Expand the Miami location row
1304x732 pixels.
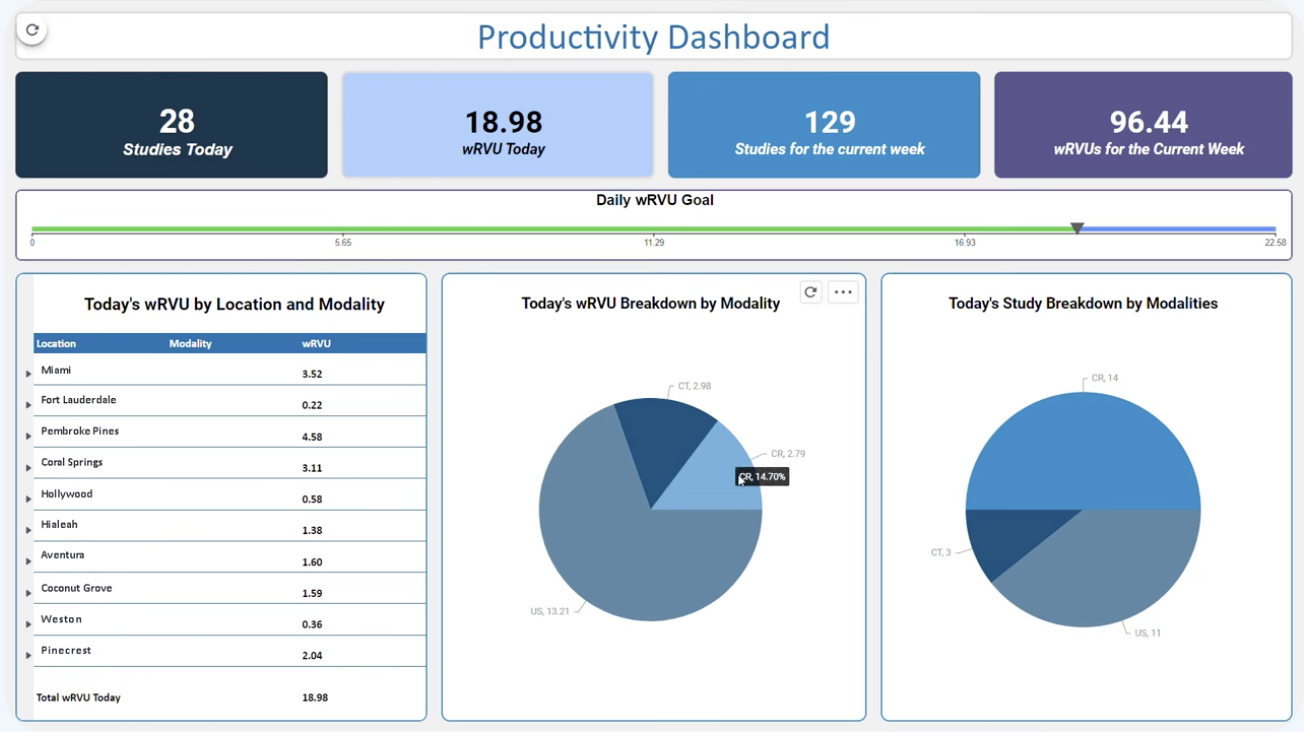29,374
